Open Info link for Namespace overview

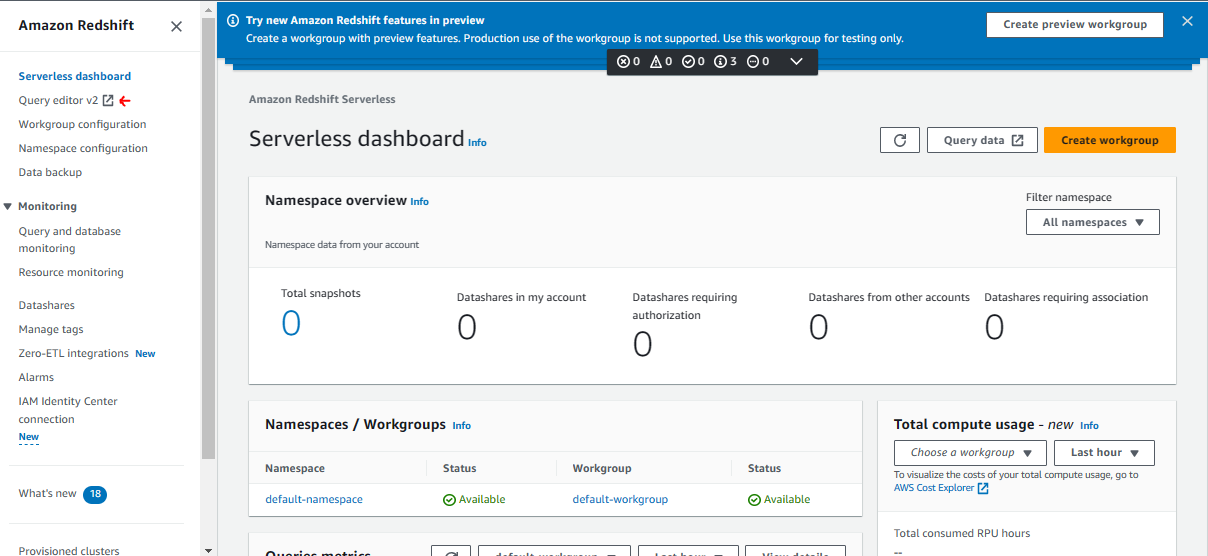pyautogui.click(x=420, y=202)
